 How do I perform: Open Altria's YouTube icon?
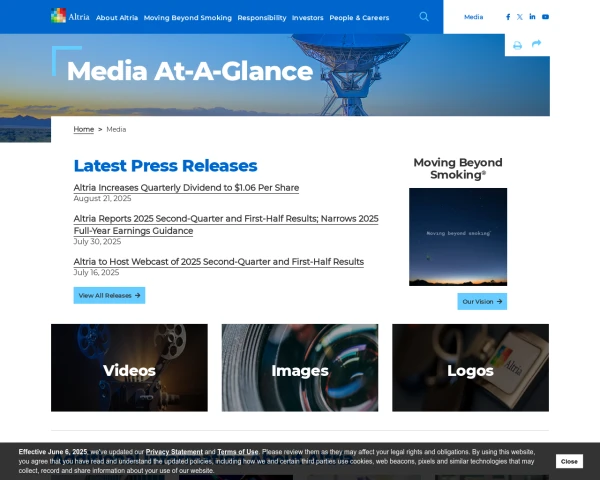pyautogui.click(x=545, y=17)
